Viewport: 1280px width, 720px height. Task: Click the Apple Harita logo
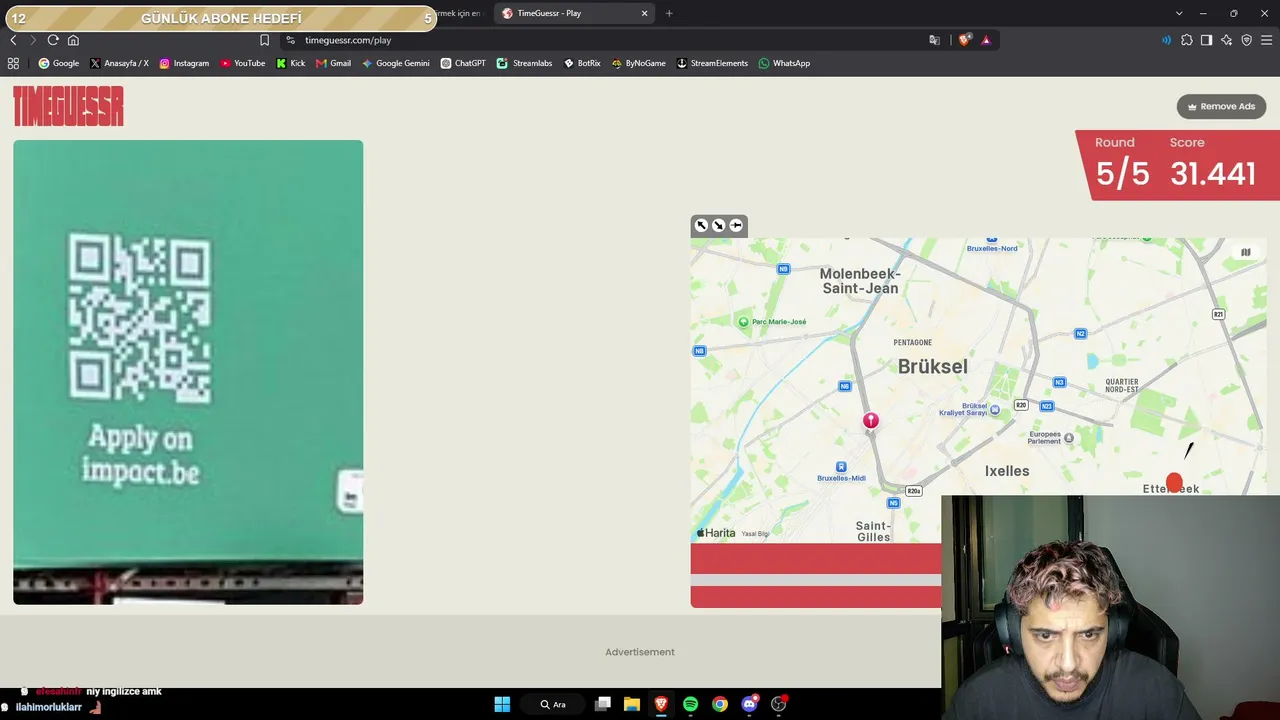(x=716, y=533)
